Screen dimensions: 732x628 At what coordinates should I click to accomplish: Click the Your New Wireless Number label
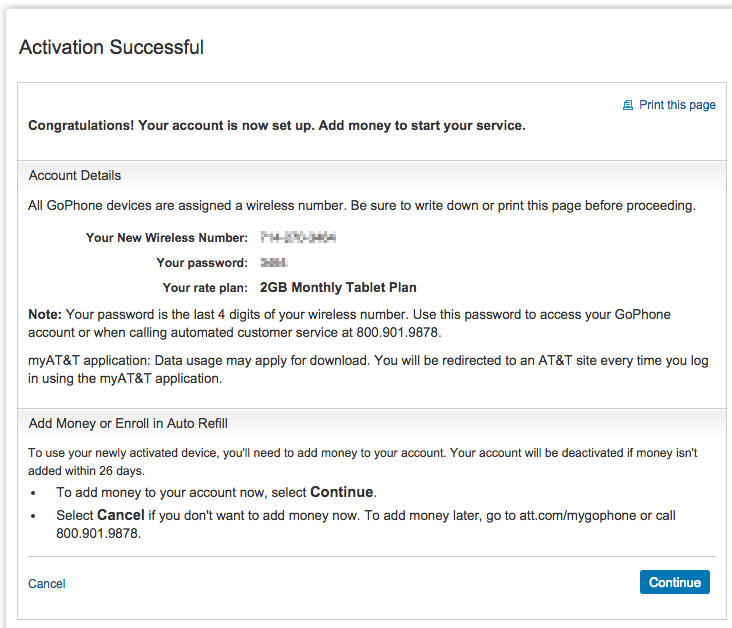tap(167, 238)
